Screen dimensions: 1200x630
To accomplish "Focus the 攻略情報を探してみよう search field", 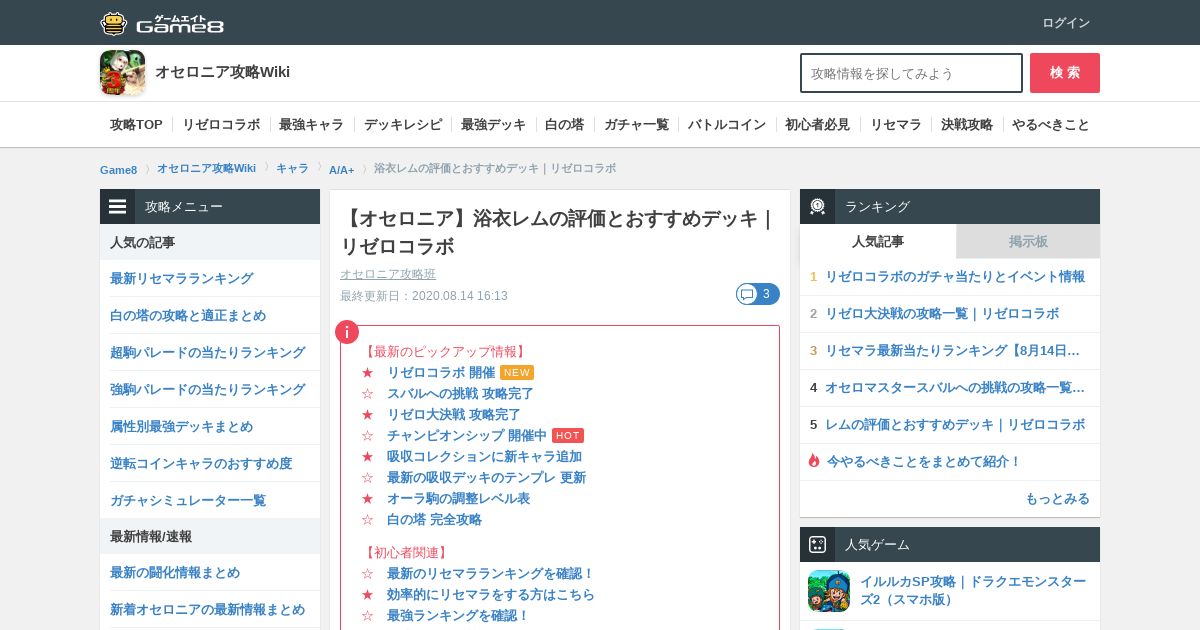I will click(x=911, y=73).
